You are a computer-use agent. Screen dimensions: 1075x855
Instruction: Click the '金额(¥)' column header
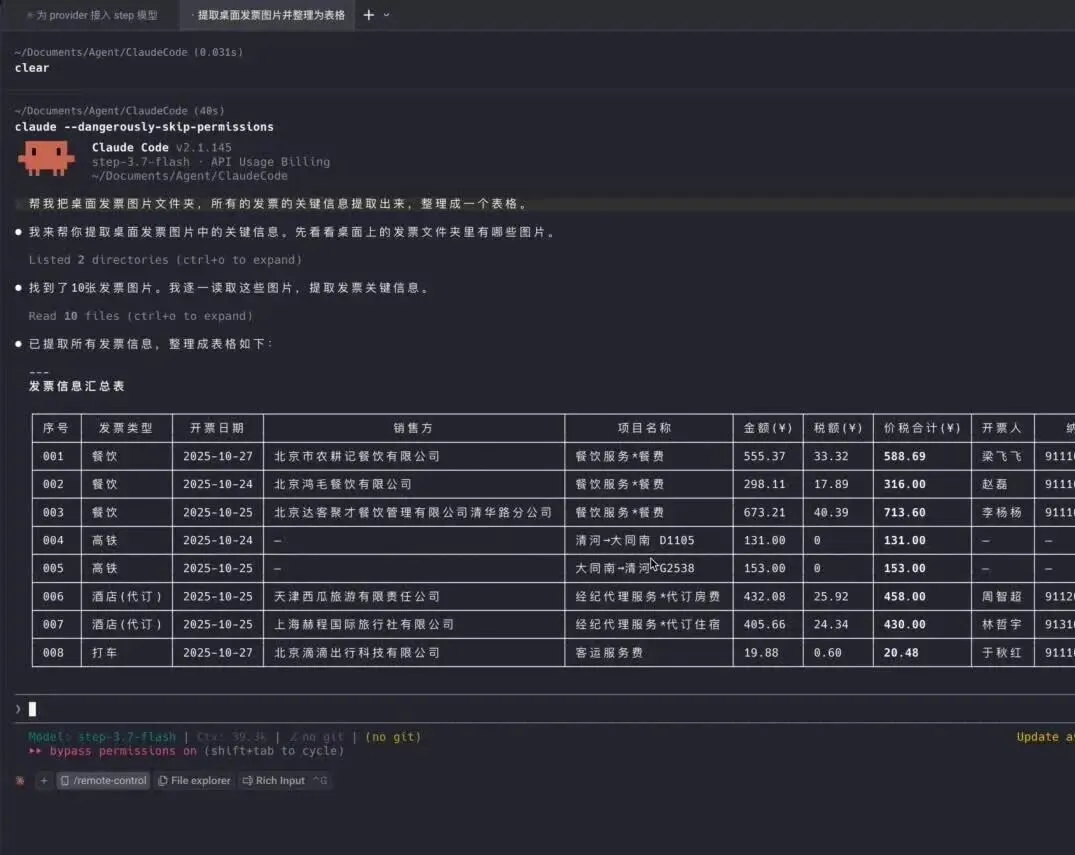click(x=768, y=428)
